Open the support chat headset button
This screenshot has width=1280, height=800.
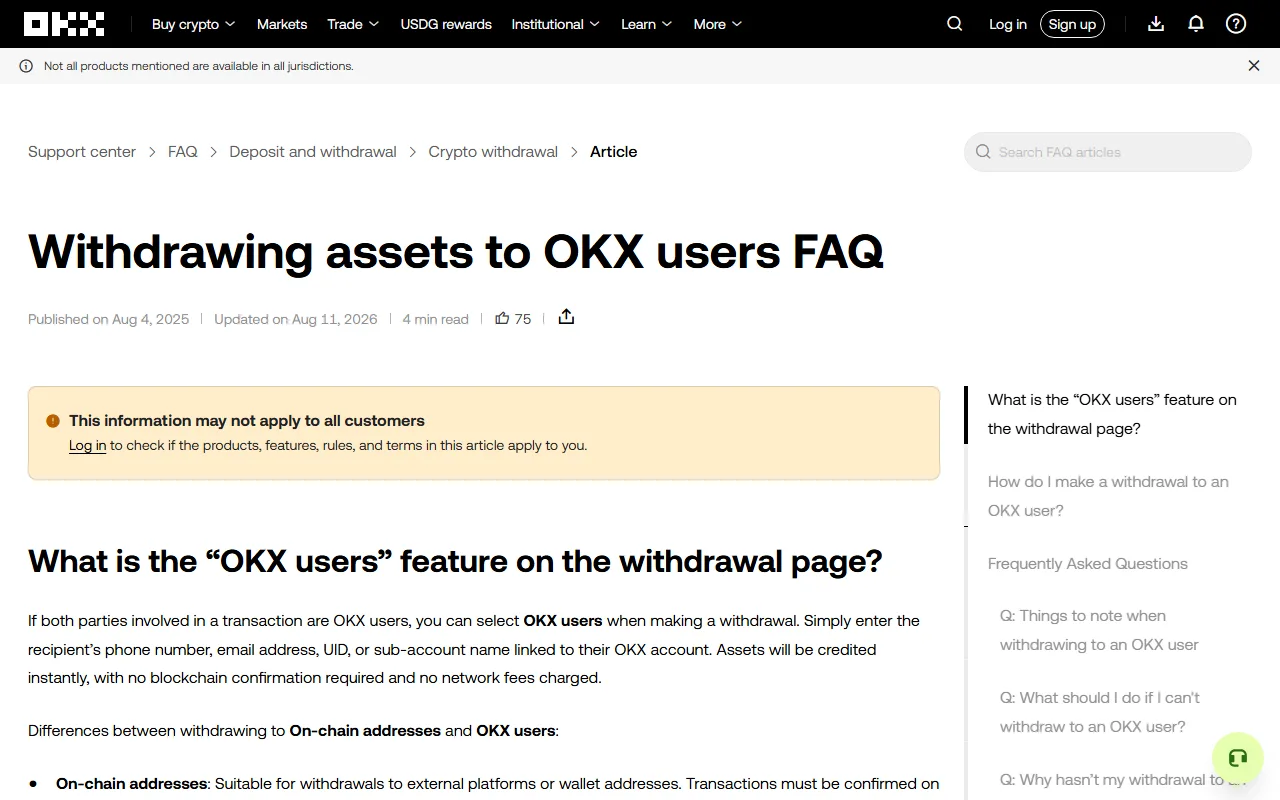click(1238, 758)
